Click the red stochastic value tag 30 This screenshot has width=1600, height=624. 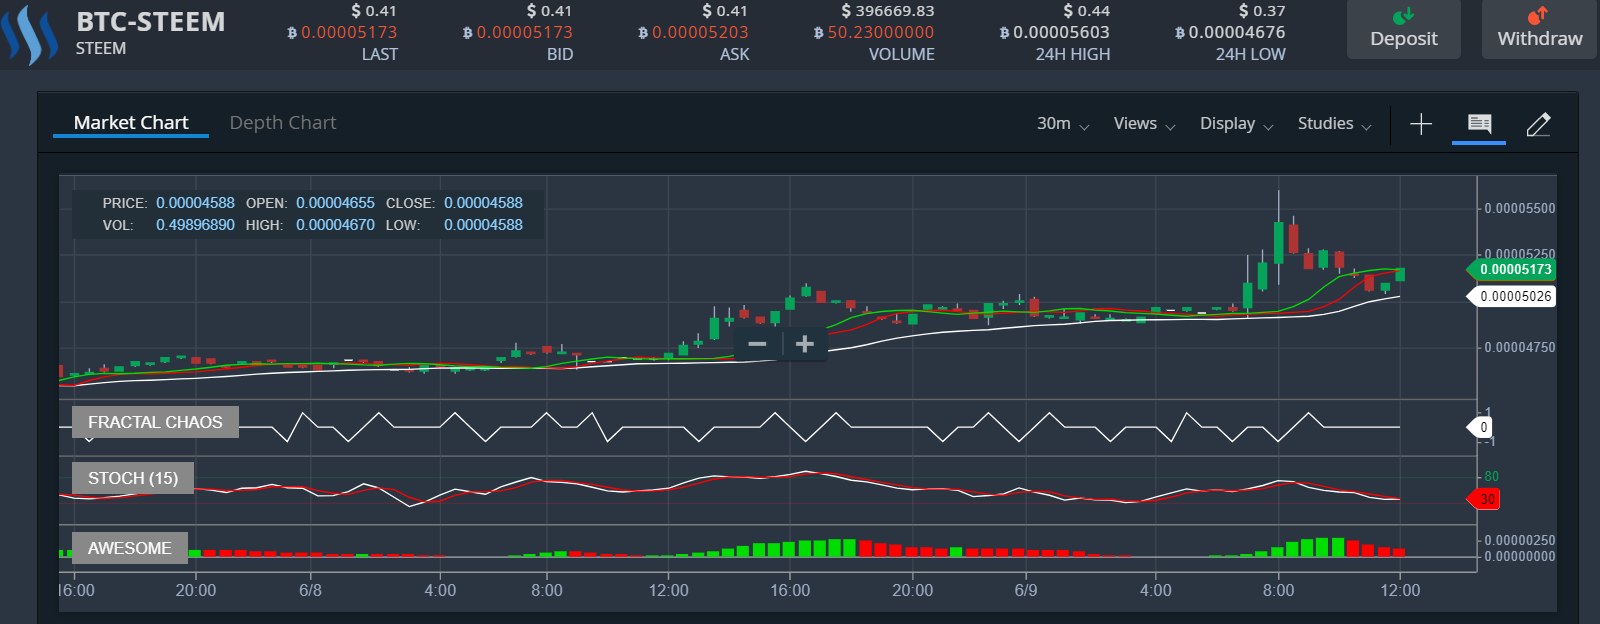1483,499
